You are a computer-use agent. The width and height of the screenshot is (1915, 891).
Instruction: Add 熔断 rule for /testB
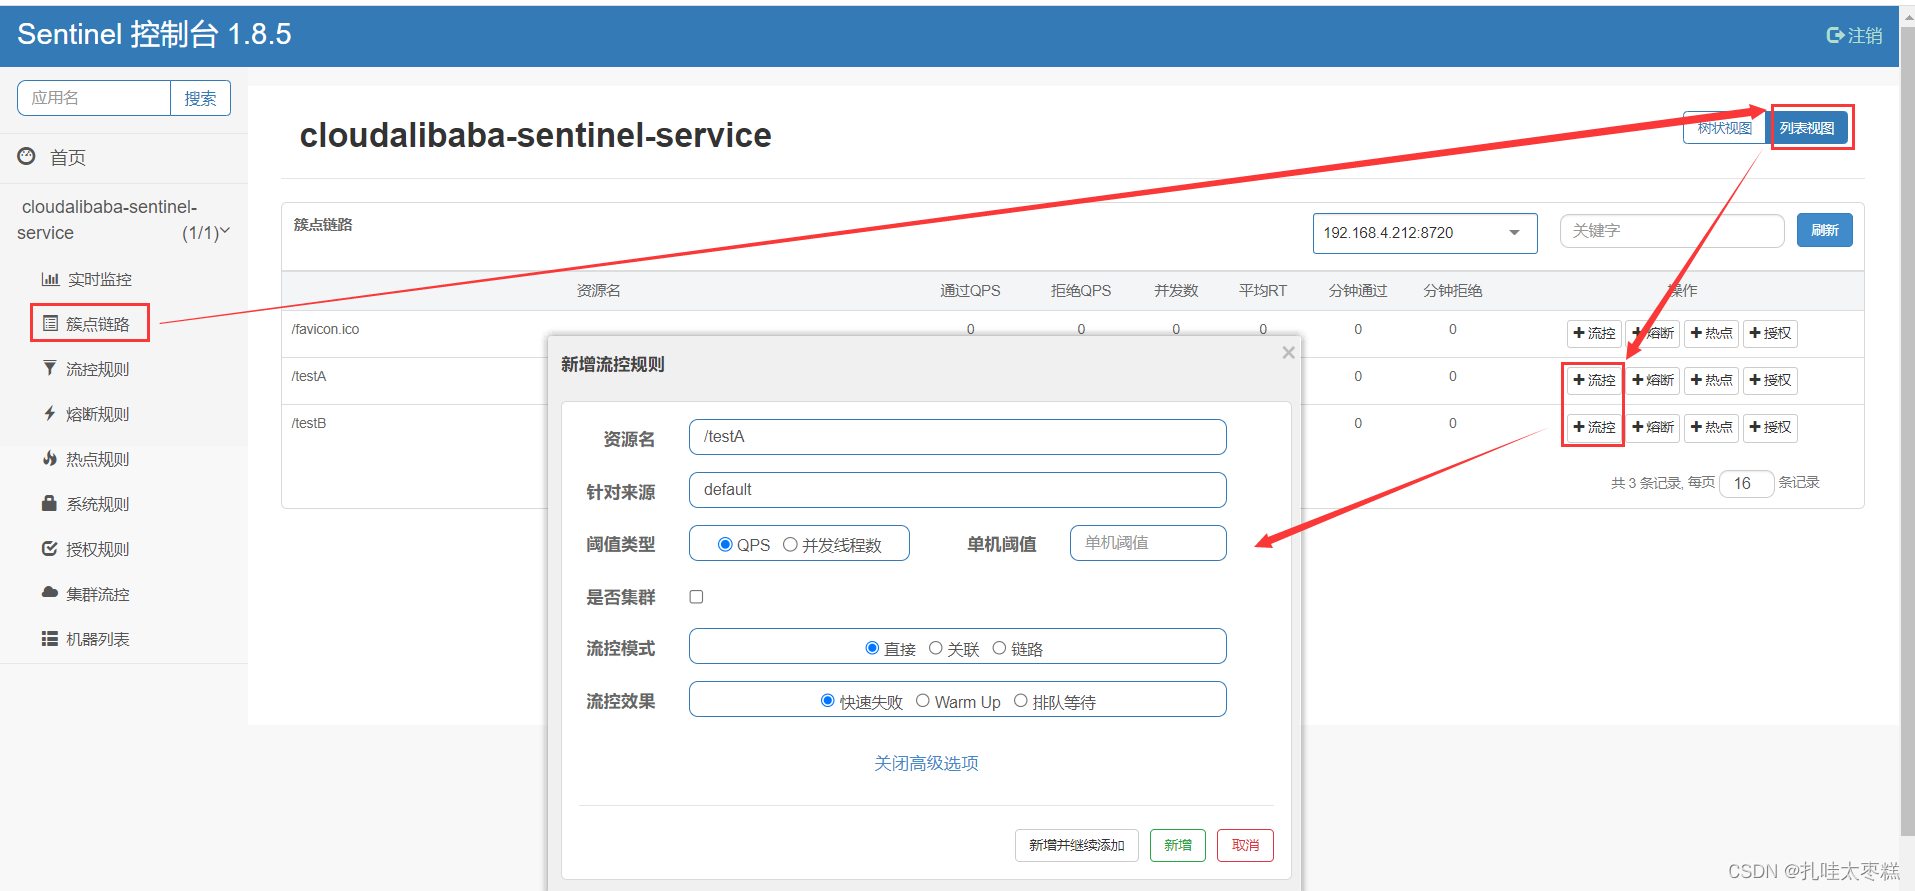point(1653,427)
